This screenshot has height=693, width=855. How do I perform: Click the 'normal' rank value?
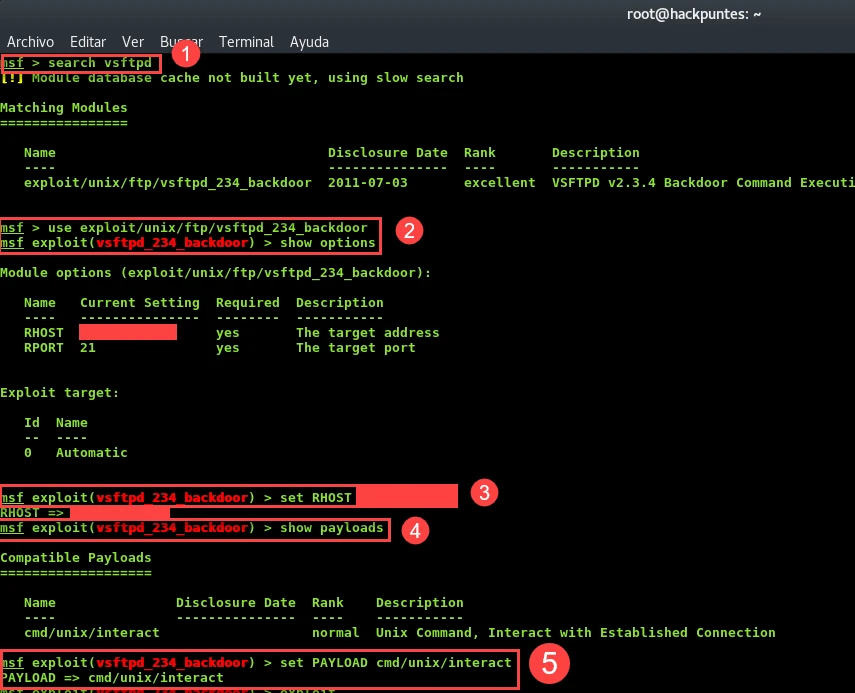click(x=335, y=632)
